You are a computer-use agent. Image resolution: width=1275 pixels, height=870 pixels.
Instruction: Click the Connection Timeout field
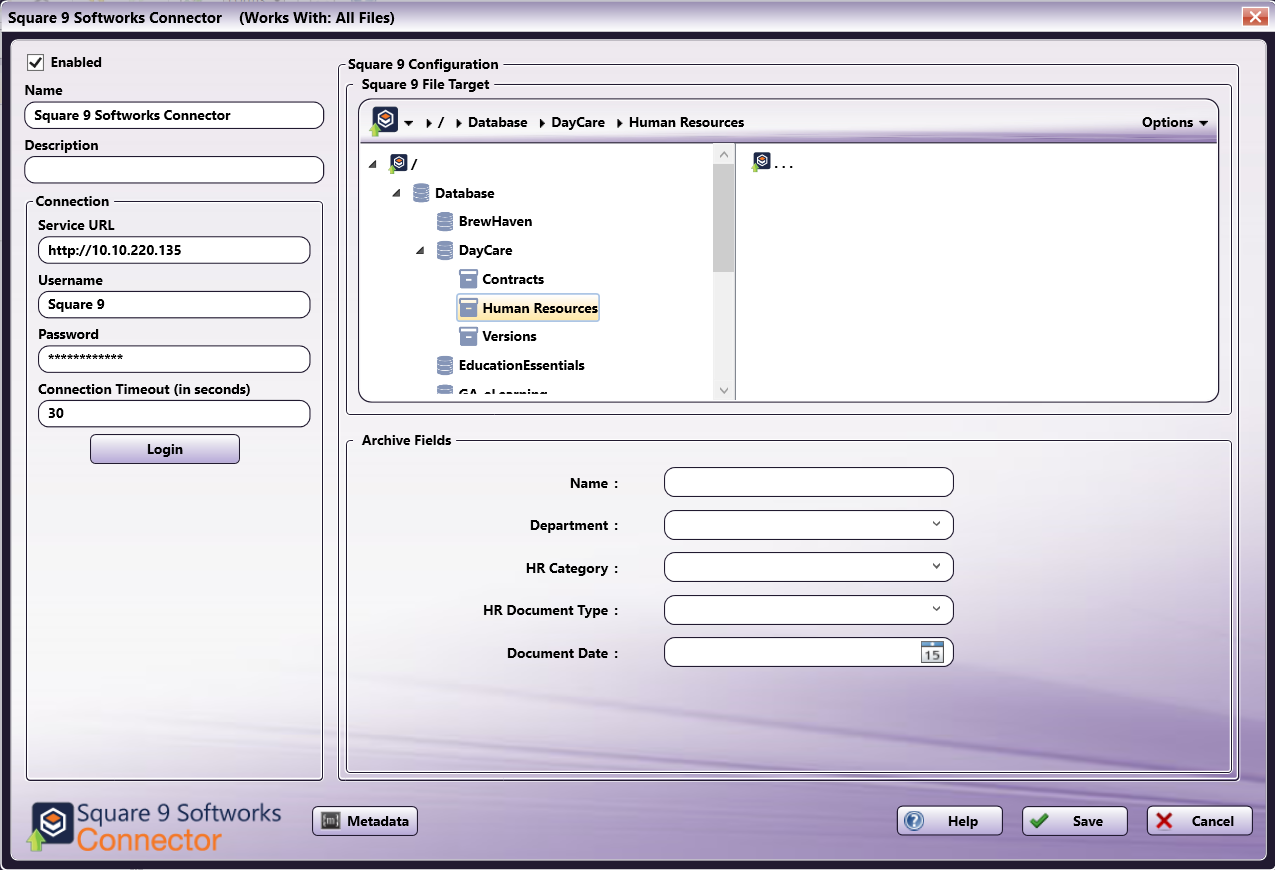(x=174, y=413)
